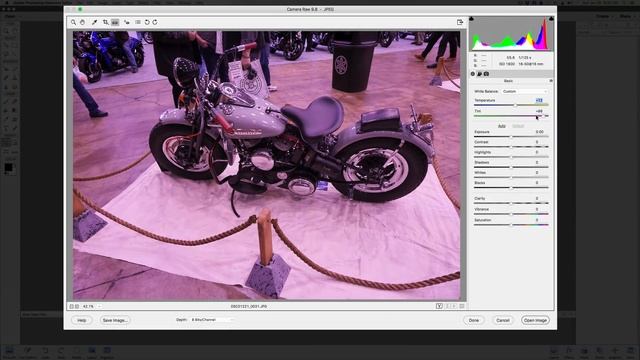This screenshot has width=640, height=360.
Task: Click the Vibrance slider handle
Action: pos(511,214)
